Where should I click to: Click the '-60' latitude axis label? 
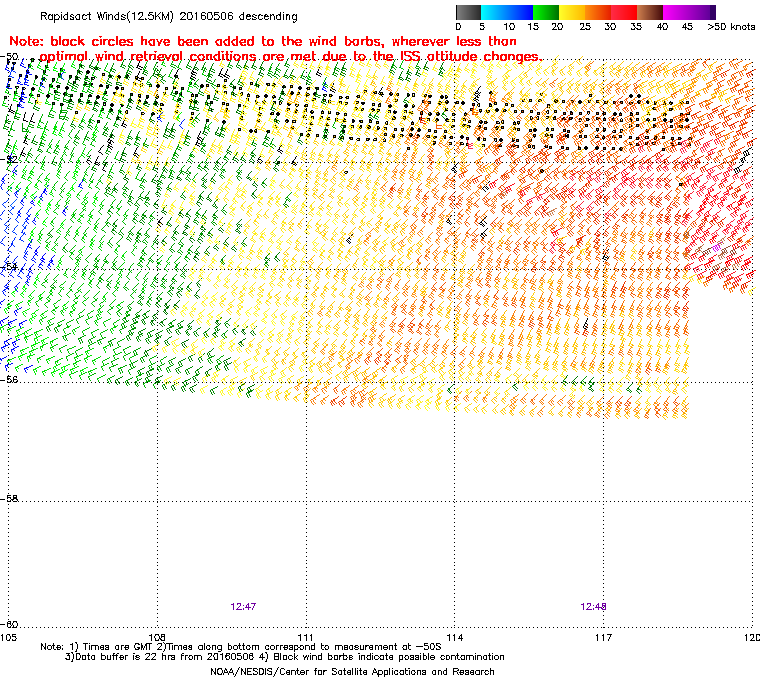click(10, 624)
